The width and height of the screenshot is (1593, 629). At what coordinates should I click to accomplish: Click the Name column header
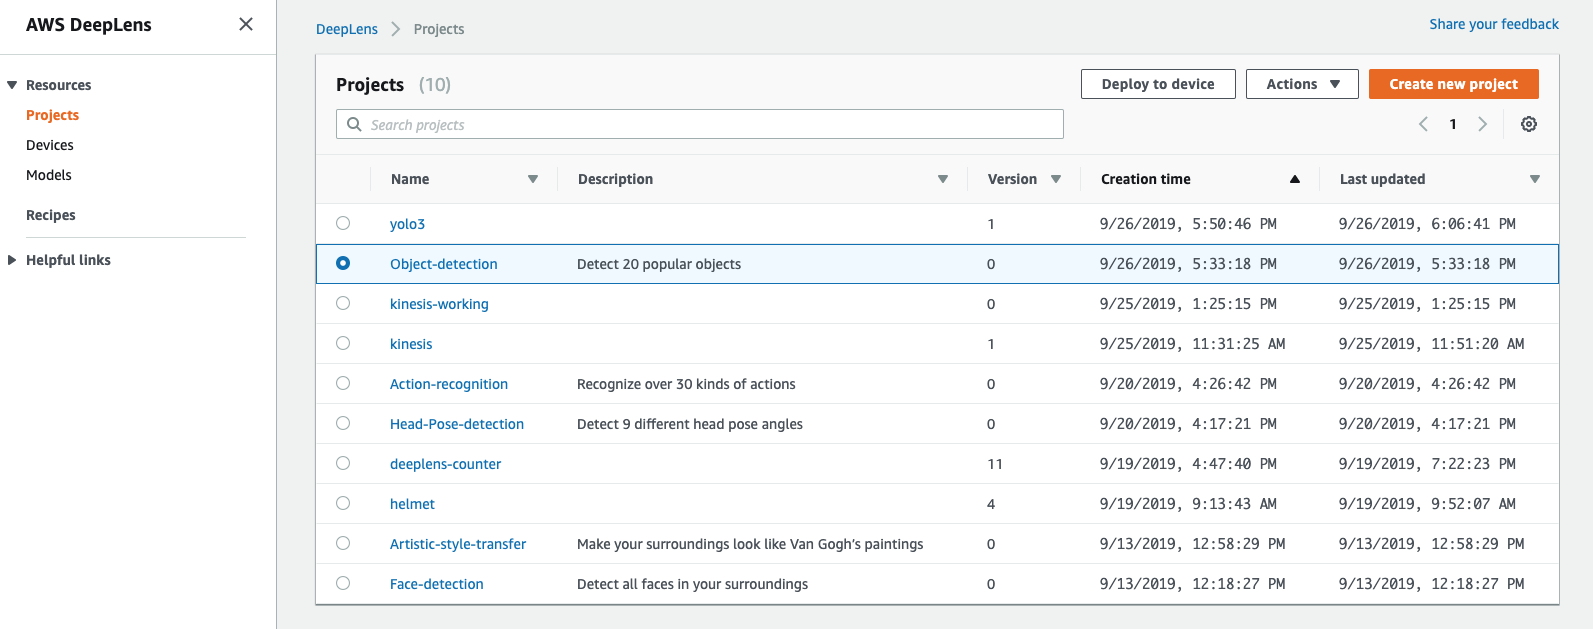[x=410, y=179]
